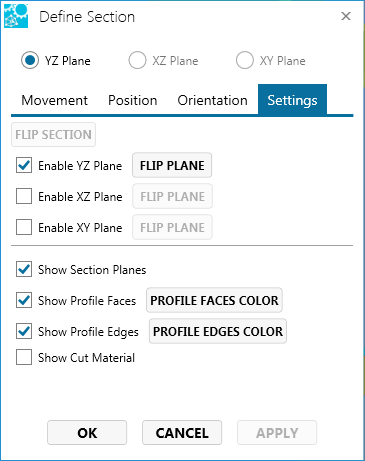Enable the XY Plane checkbox
The width and height of the screenshot is (365, 461).
[24, 227]
